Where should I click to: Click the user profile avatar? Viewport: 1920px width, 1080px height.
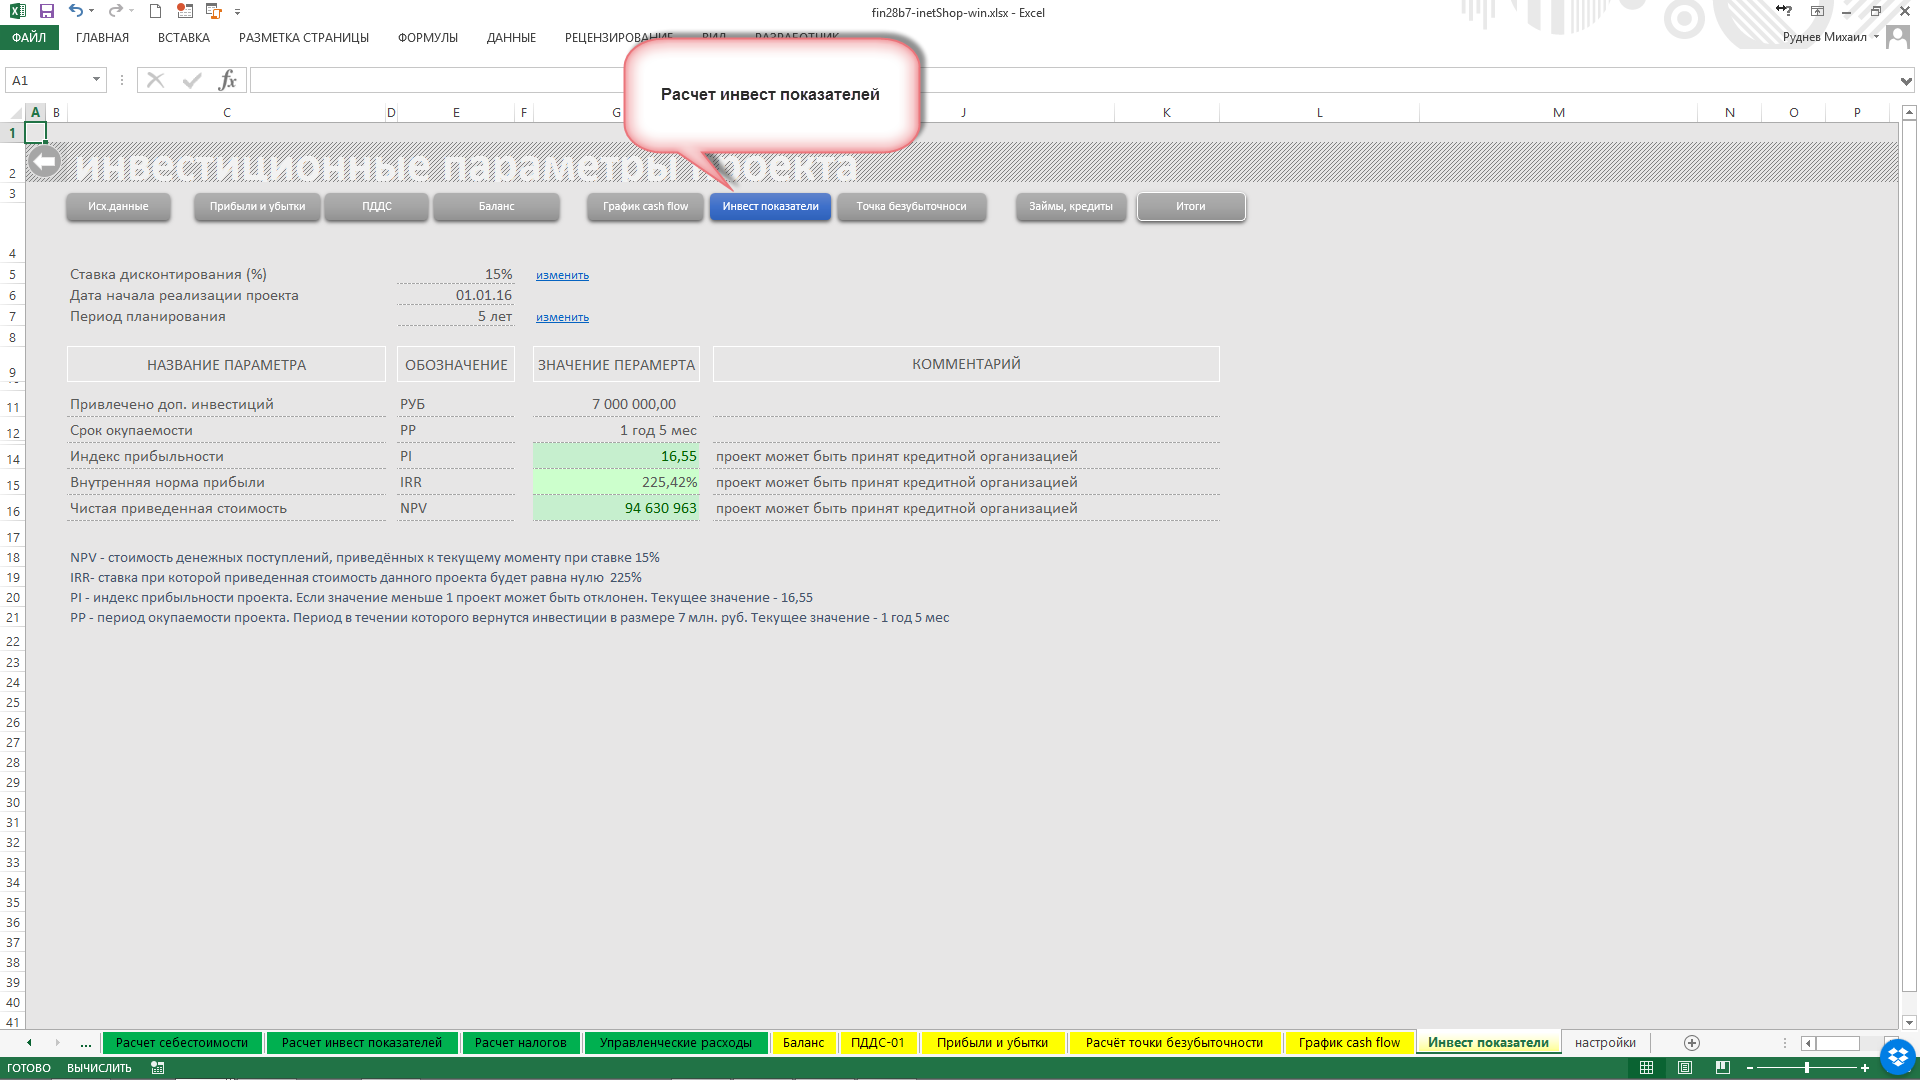coord(1897,37)
